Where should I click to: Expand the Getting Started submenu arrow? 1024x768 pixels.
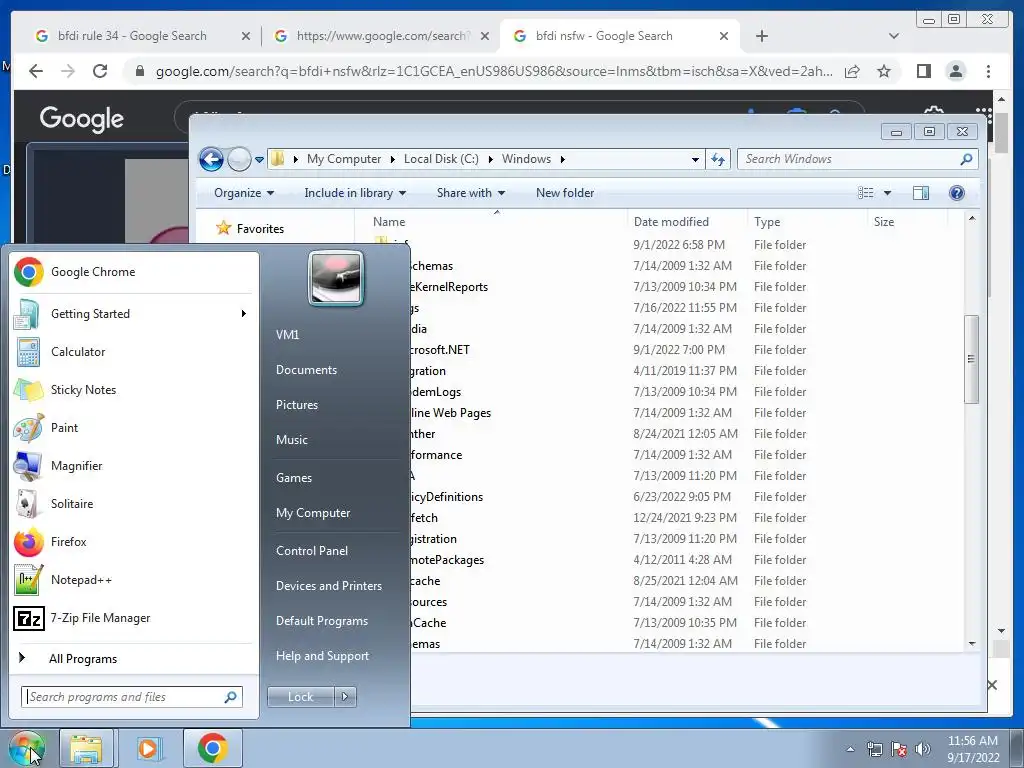[244, 314]
